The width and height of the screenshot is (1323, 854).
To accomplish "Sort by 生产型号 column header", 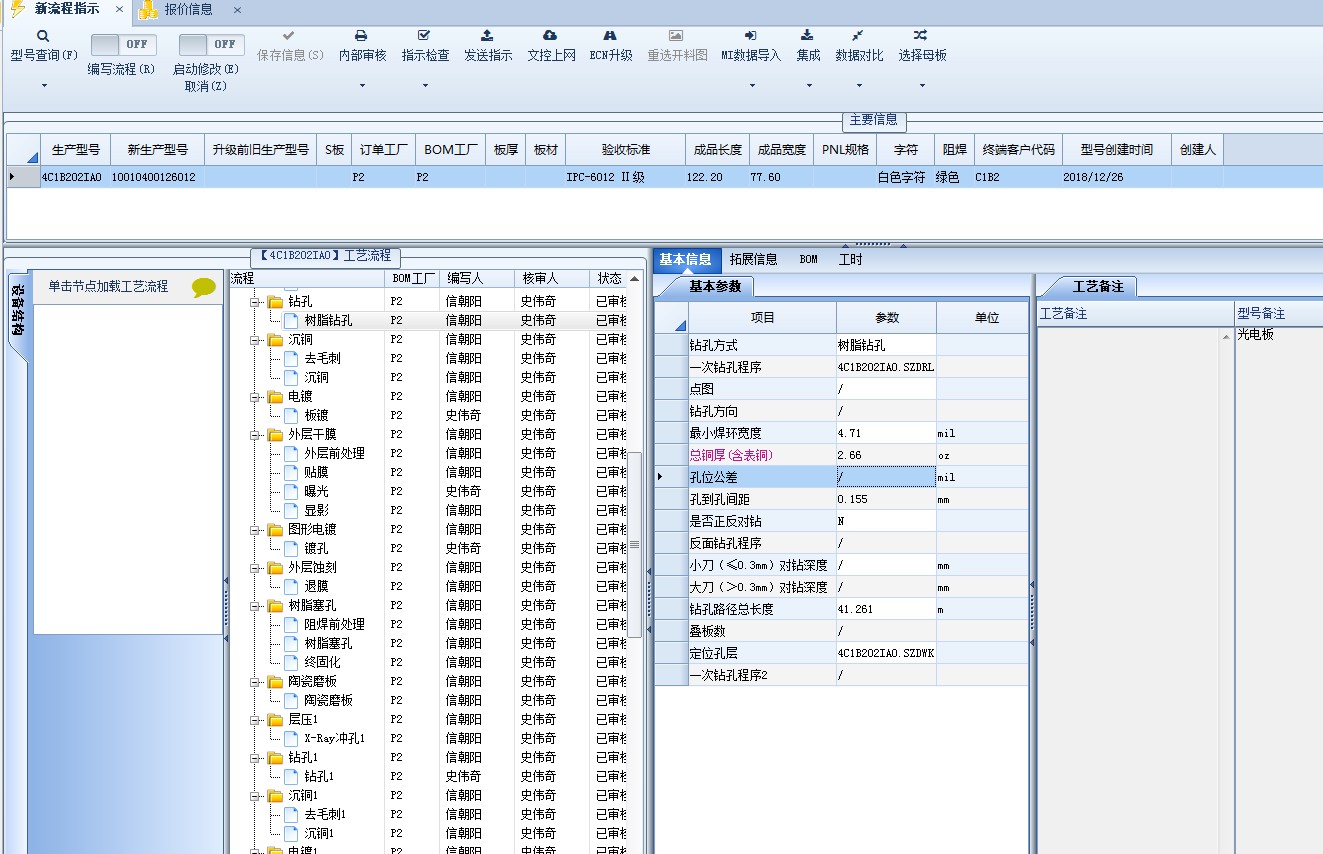I will 75,150.
